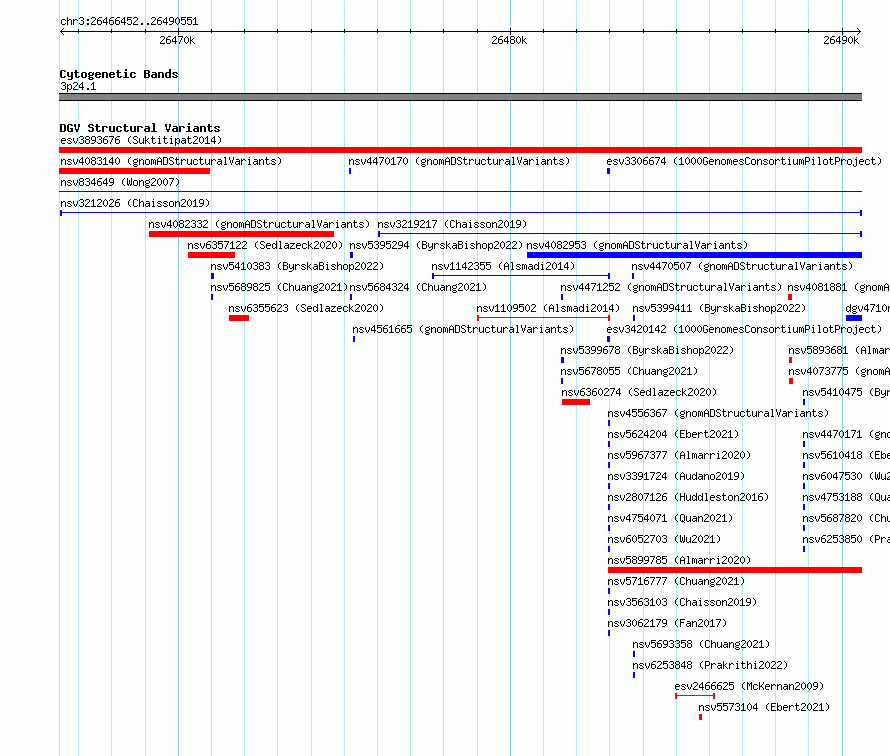Open nsv6052703 (Wu2021) label
Image resolution: width=890 pixels, height=756 pixels.
(x=664, y=539)
